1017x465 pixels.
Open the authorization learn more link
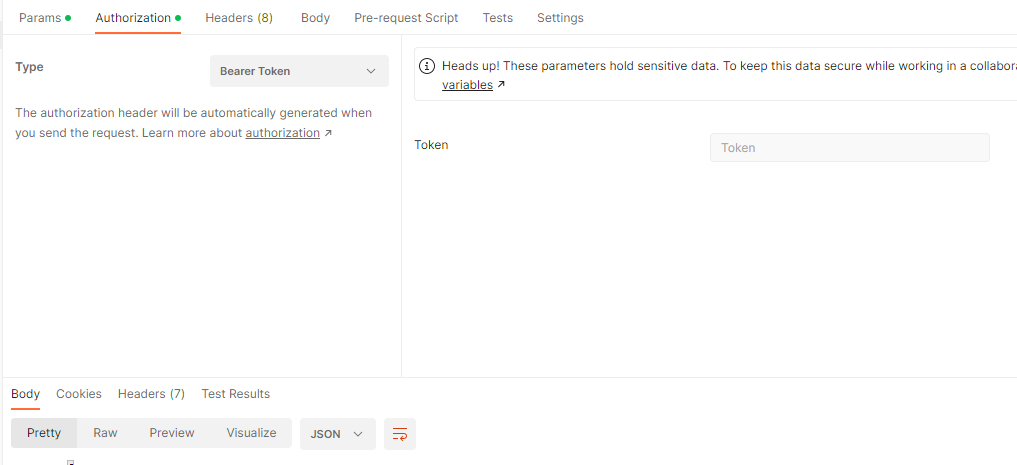click(x=282, y=133)
